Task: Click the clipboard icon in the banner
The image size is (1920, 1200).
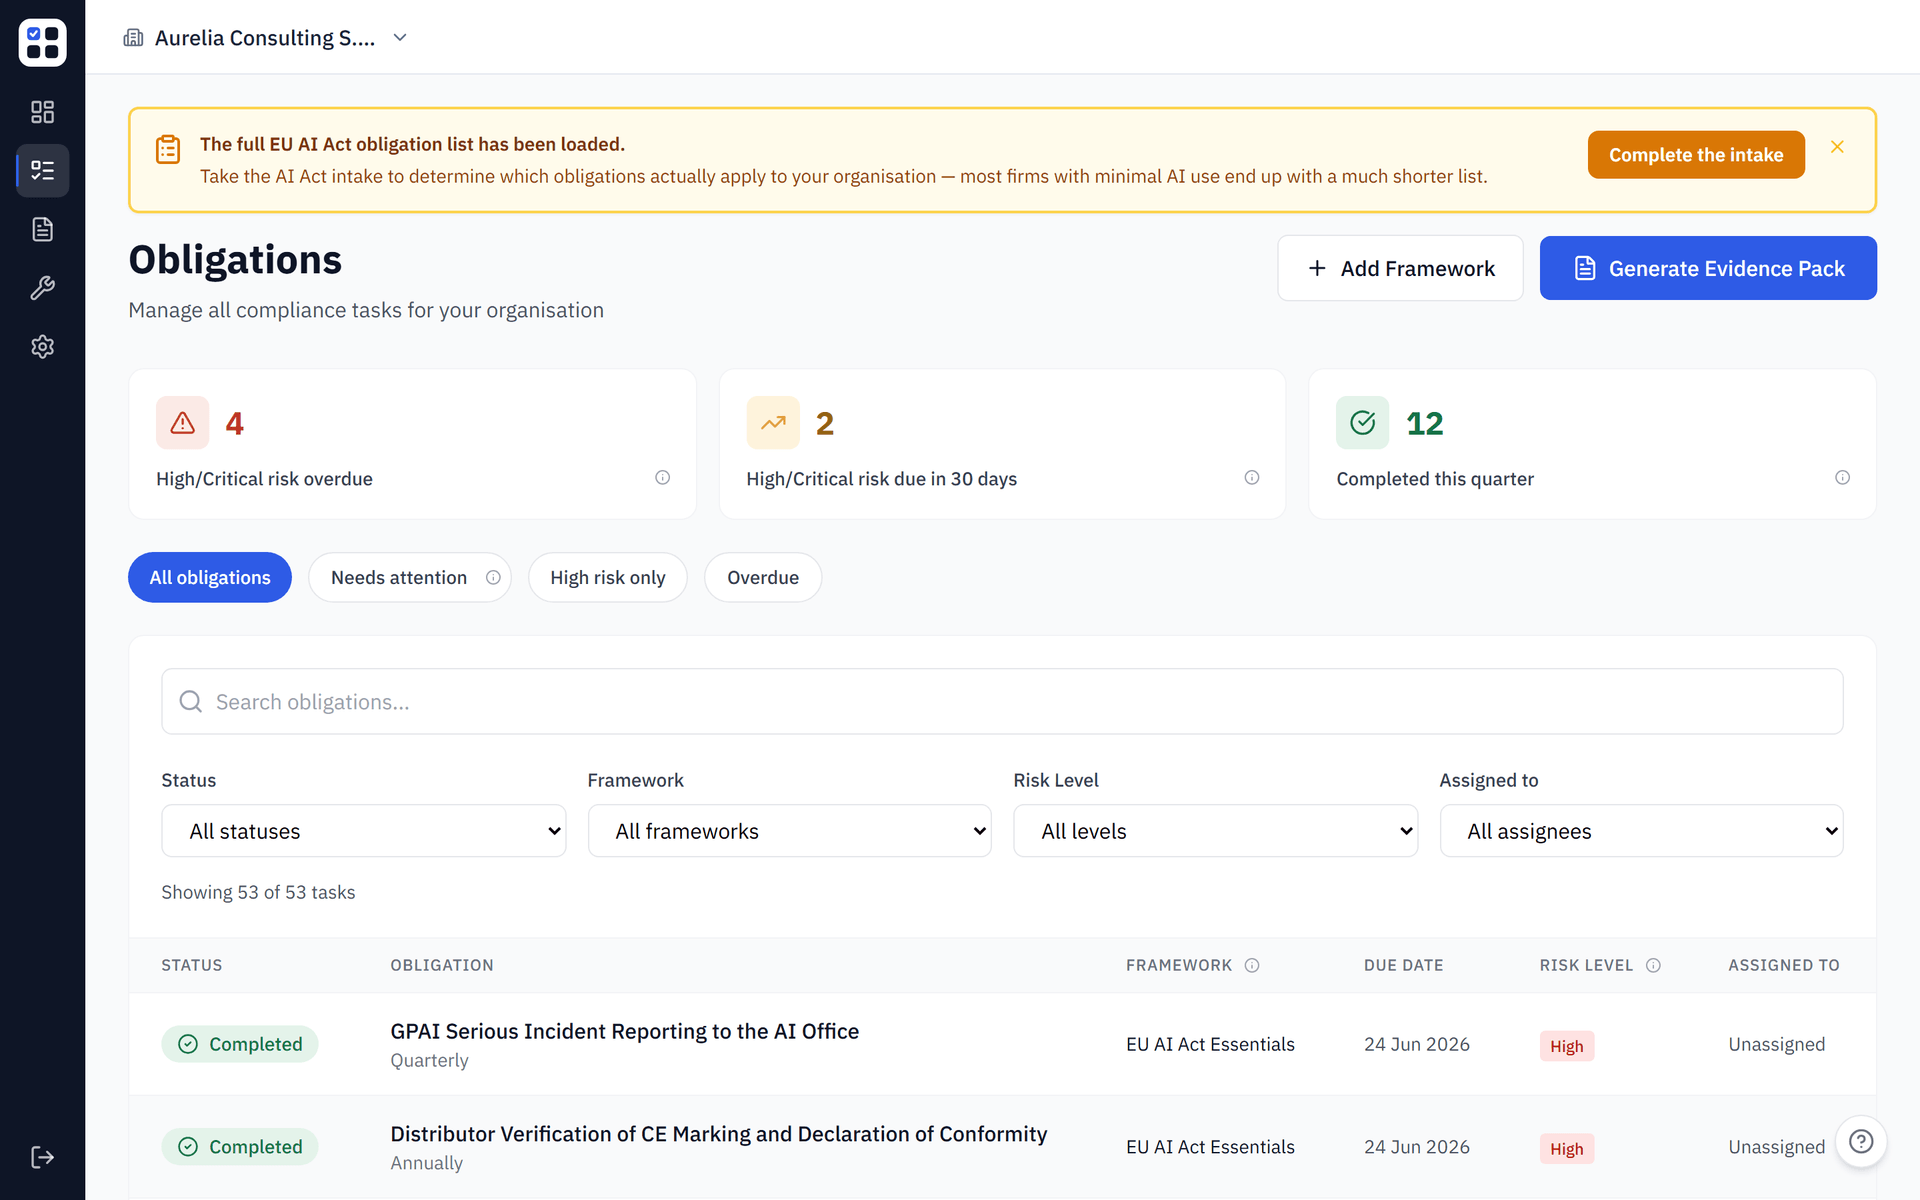Action: [168, 149]
